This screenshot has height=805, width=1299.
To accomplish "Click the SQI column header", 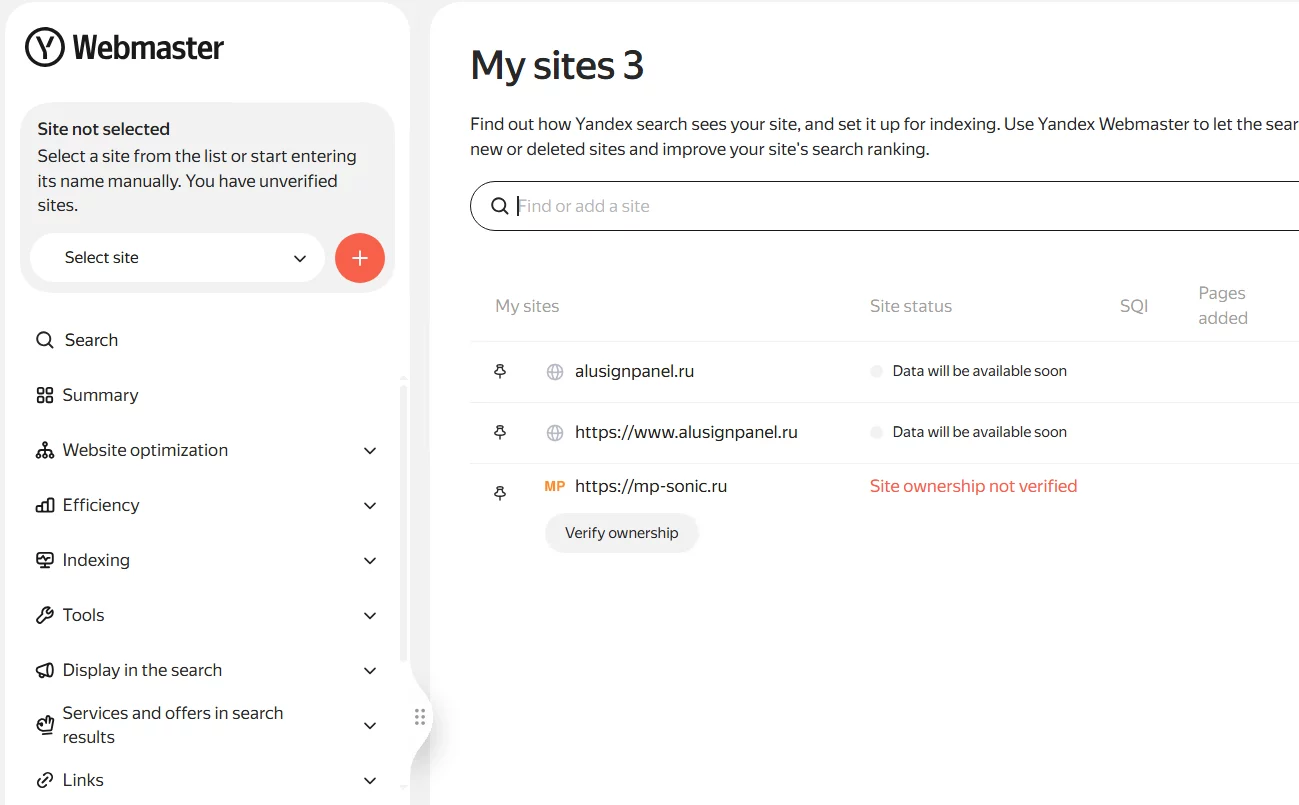I will coord(1134,306).
